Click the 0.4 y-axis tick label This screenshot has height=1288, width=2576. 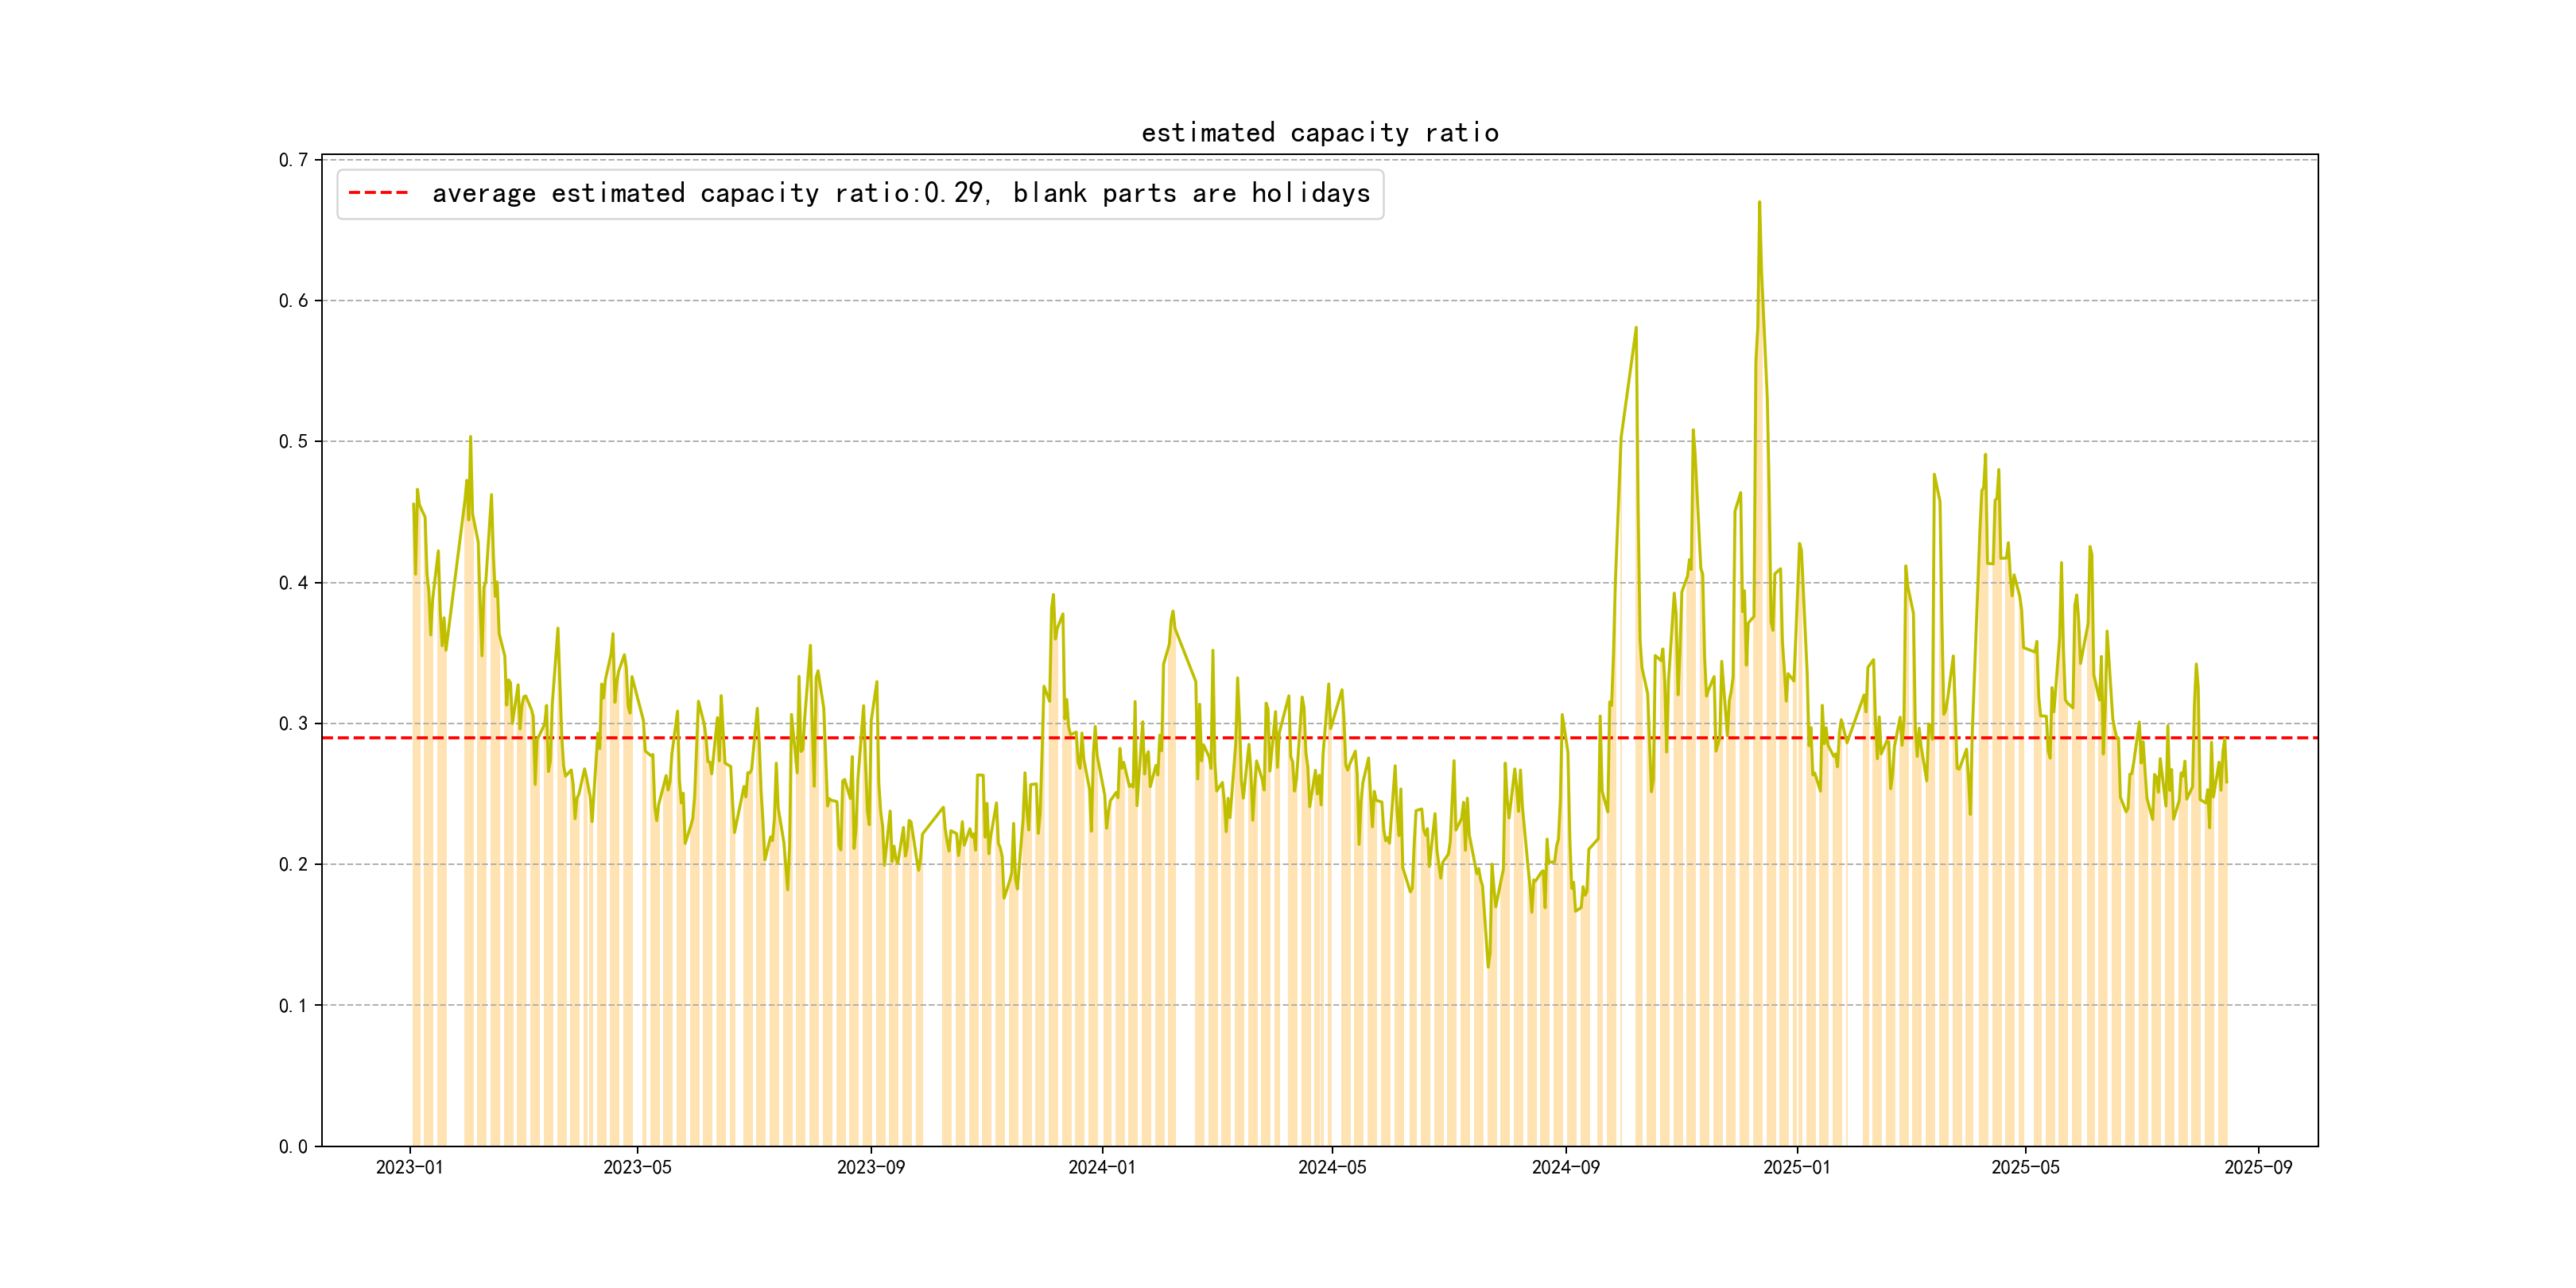(x=293, y=583)
